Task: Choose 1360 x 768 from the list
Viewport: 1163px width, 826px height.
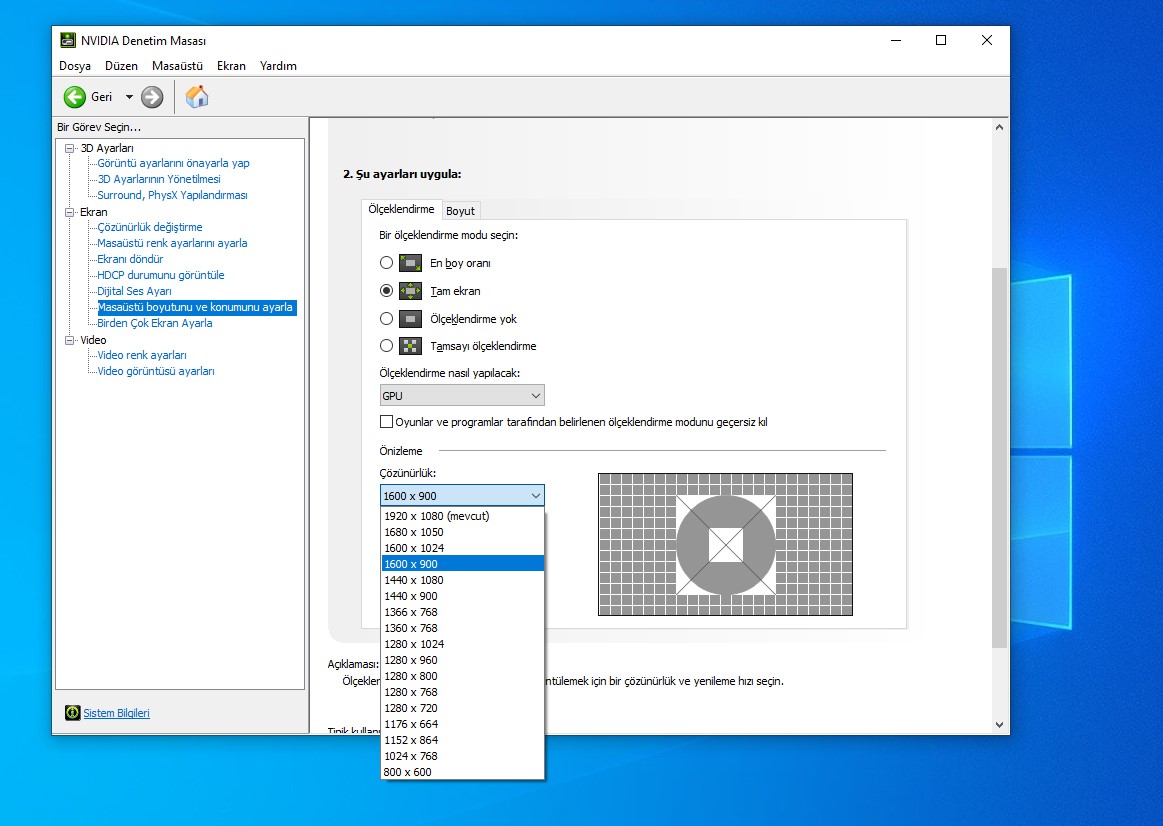Action: [x=463, y=628]
